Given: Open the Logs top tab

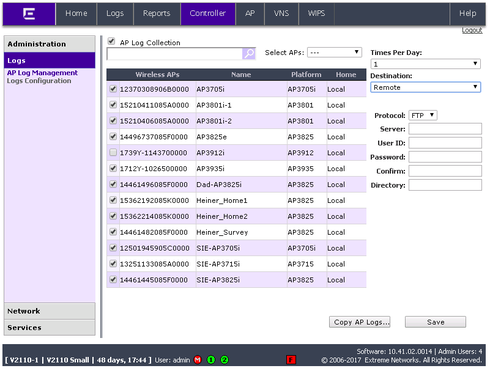Looking at the screenshot, I should 115,14.
